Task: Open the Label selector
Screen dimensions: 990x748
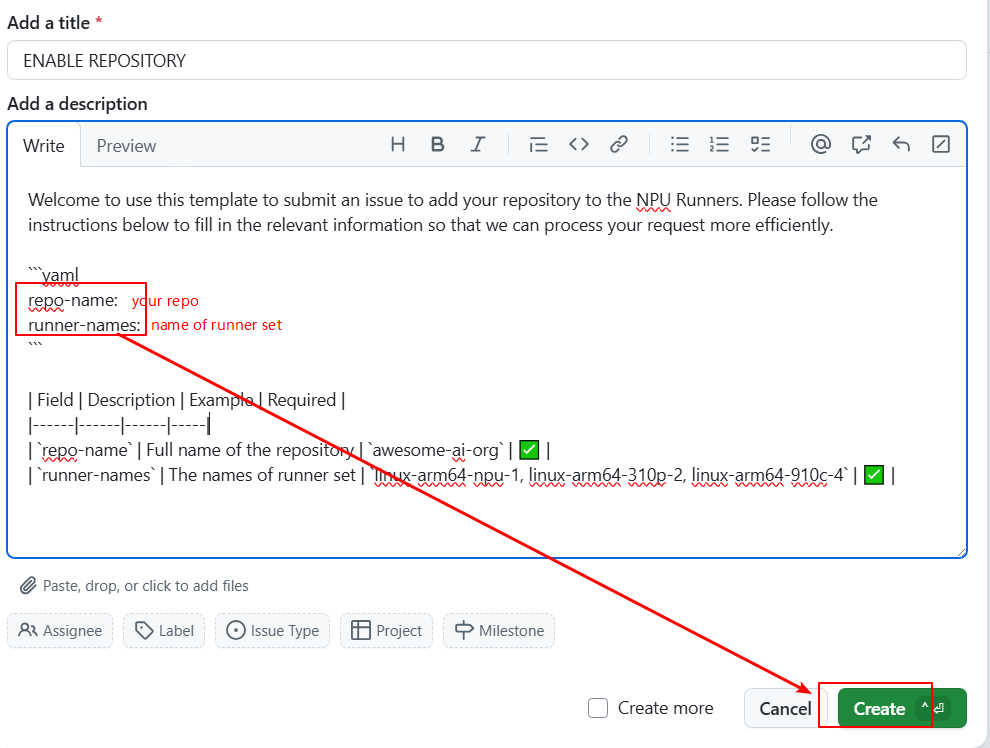Action: coord(164,631)
